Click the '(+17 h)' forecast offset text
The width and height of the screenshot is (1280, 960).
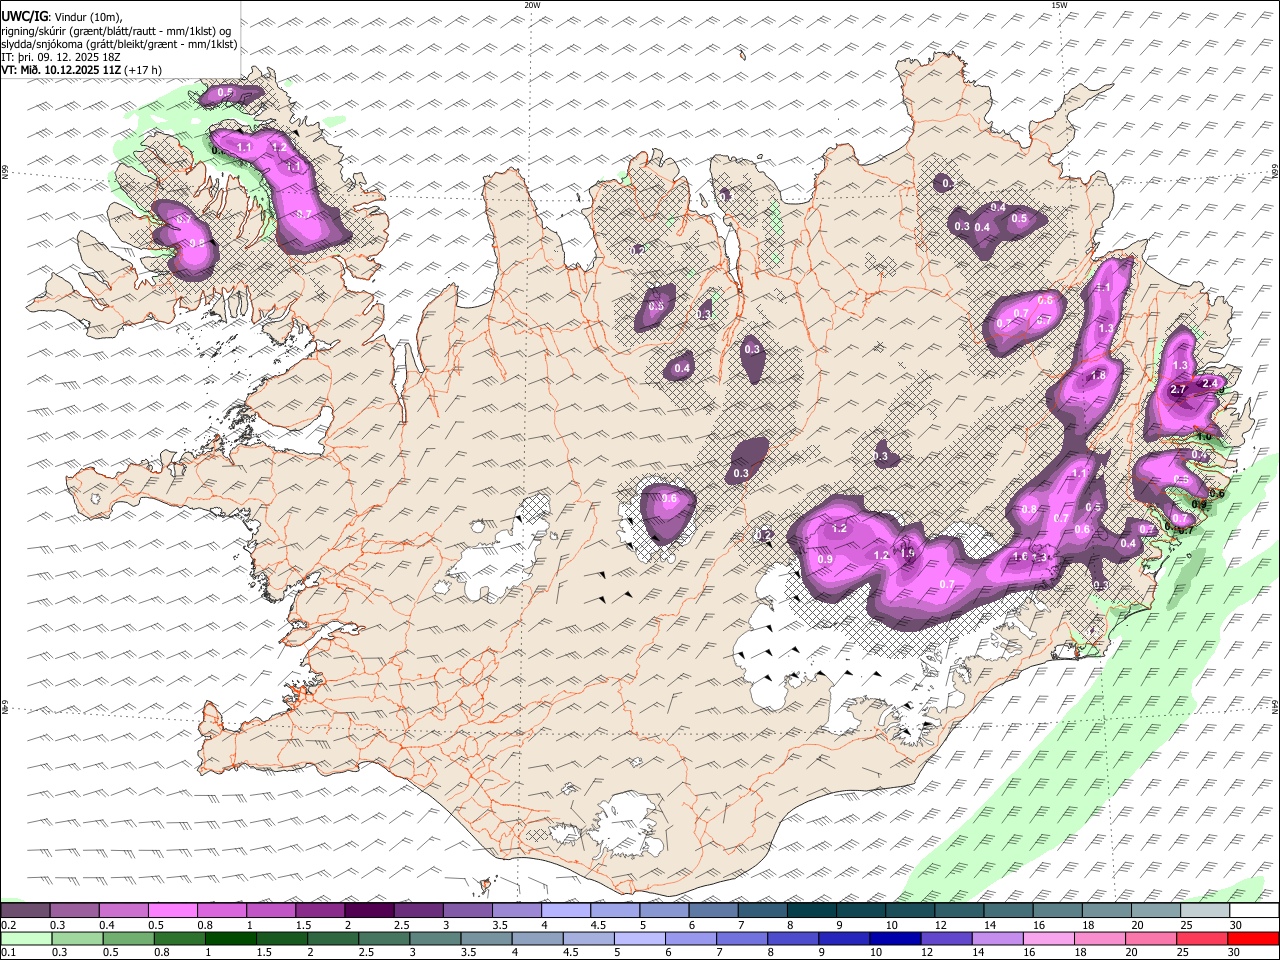point(144,70)
